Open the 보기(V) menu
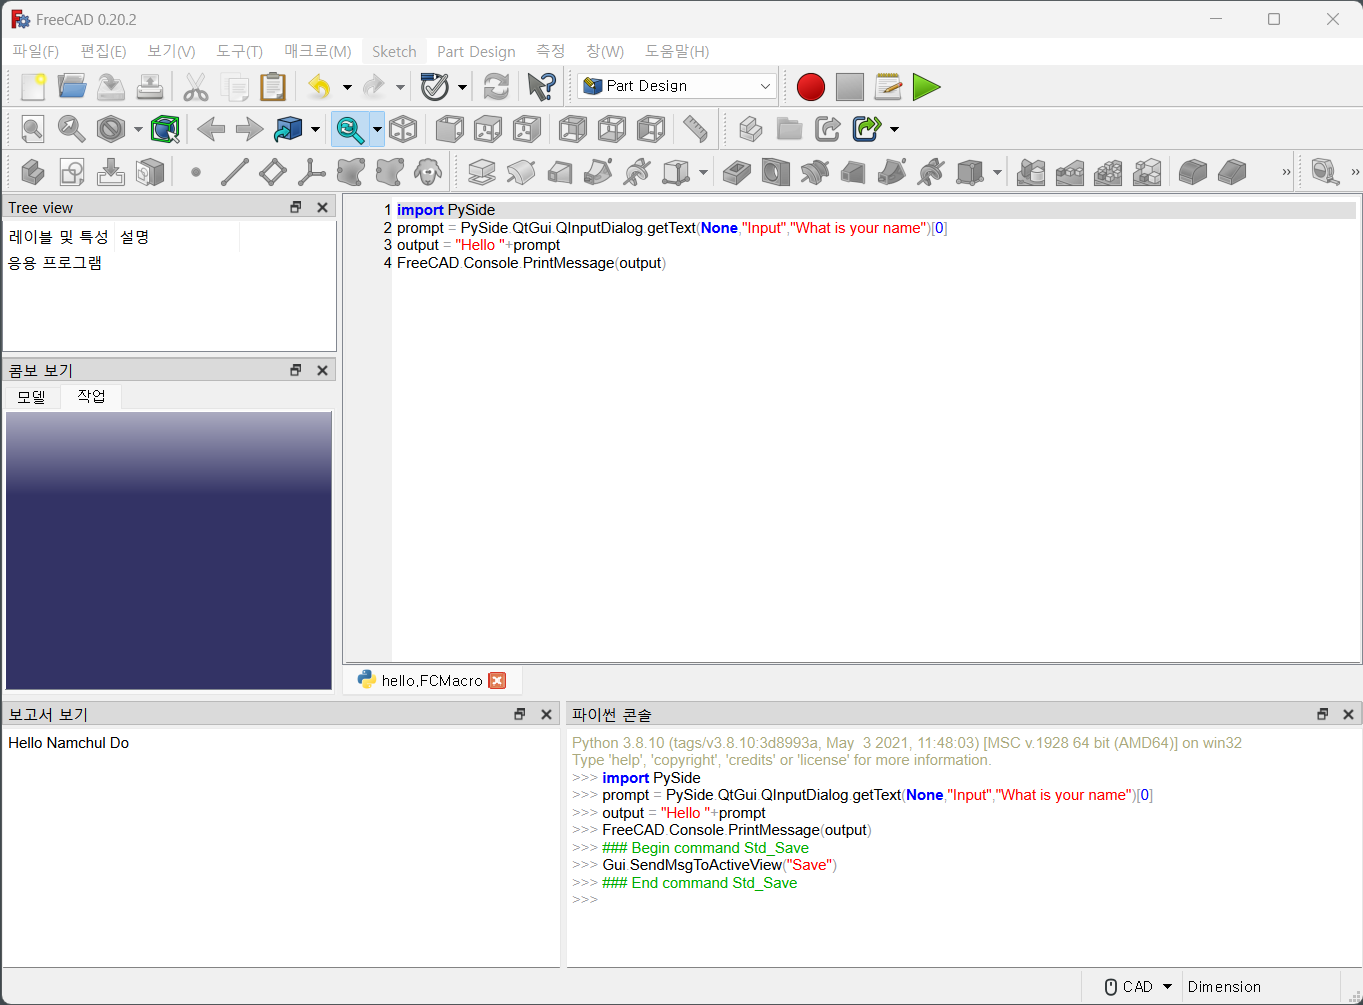 [x=171, y=51]
